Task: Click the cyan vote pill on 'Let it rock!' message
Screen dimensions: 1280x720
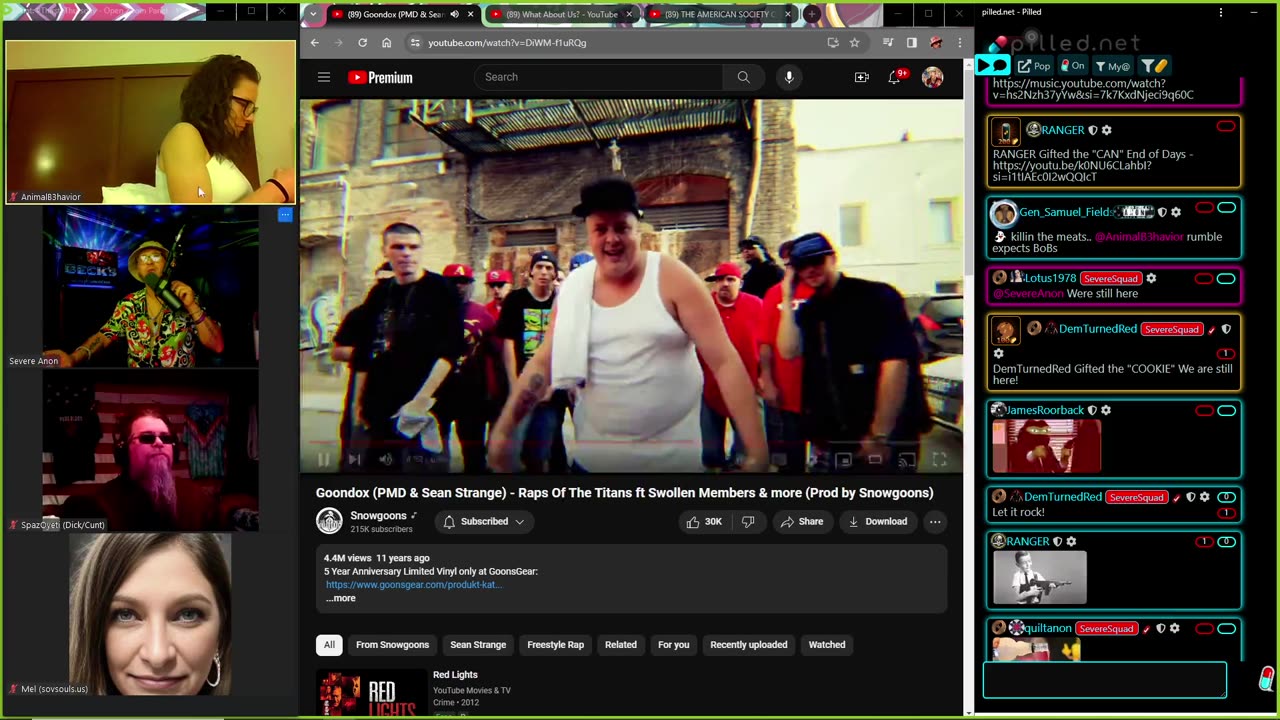Action: 1226,497
